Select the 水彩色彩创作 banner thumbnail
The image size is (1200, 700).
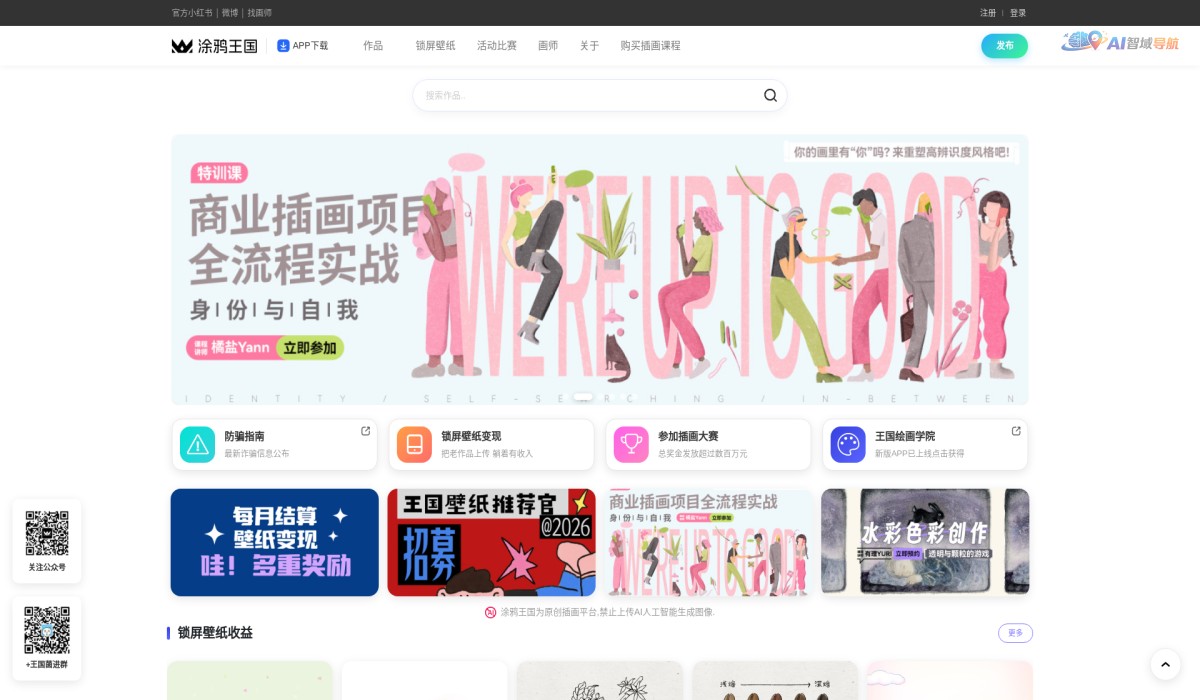pos(924,542)
